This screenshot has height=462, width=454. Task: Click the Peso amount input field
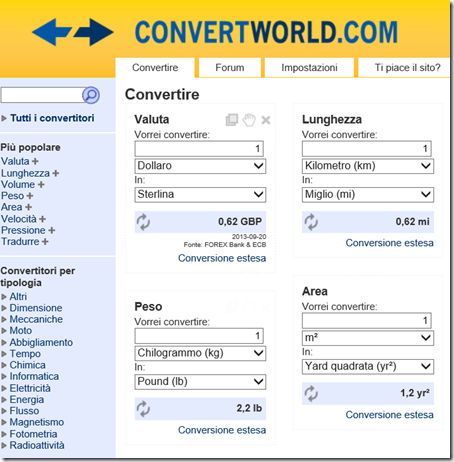coord(199,336)
